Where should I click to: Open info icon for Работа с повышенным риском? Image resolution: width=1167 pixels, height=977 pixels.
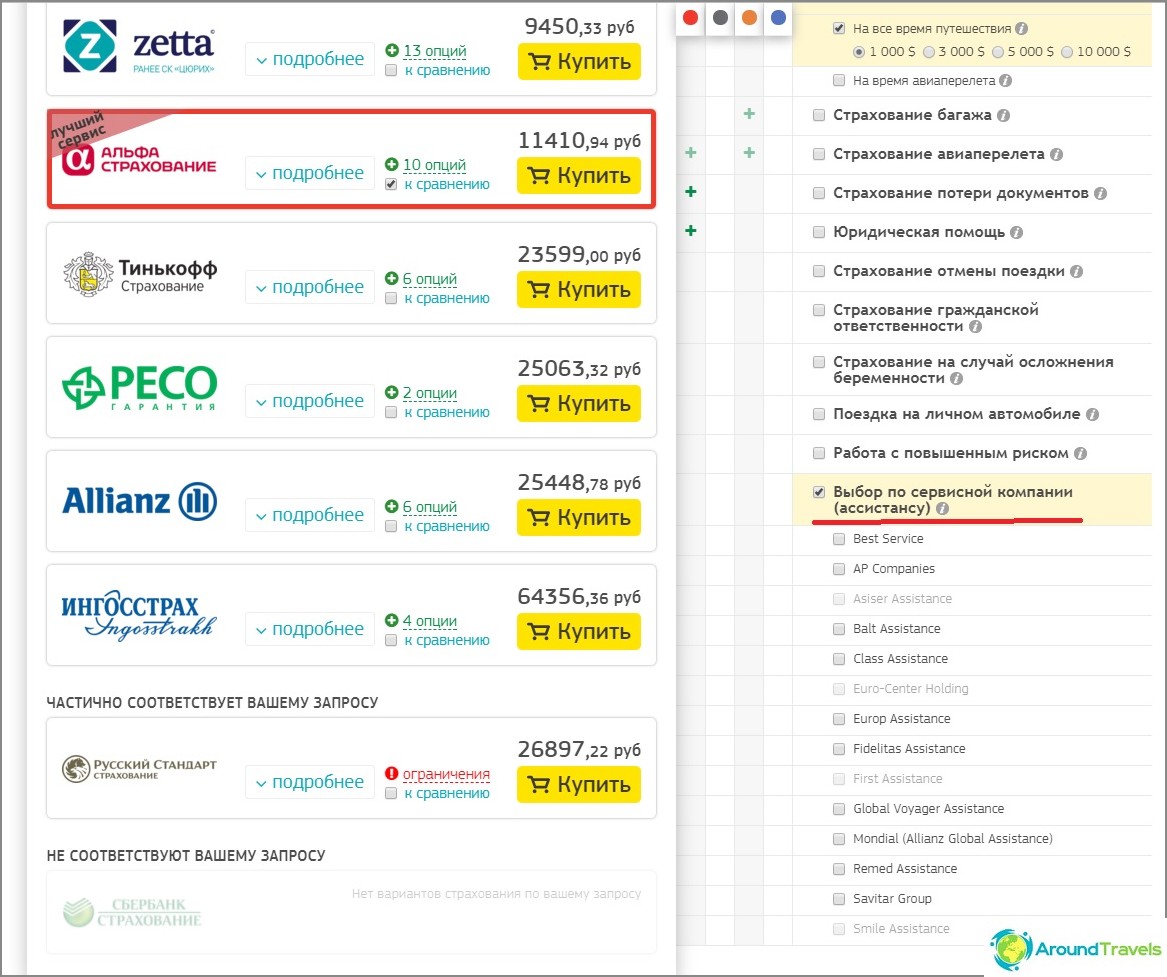(x=1080, y=453)
